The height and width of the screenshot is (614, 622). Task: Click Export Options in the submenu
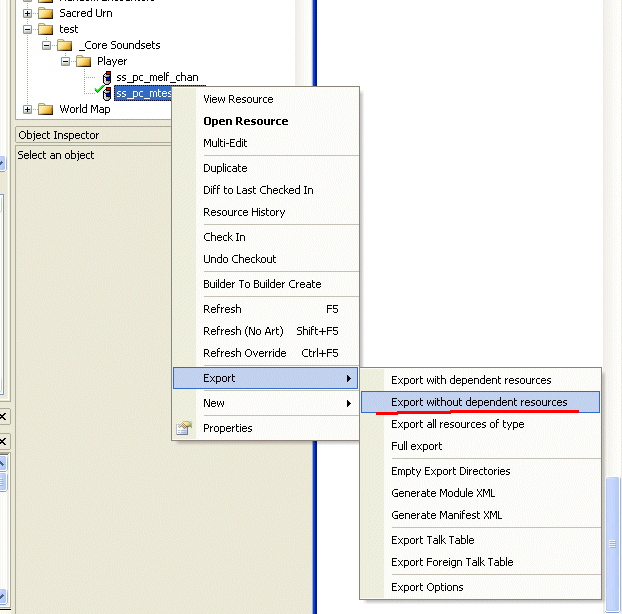[427, 587]
